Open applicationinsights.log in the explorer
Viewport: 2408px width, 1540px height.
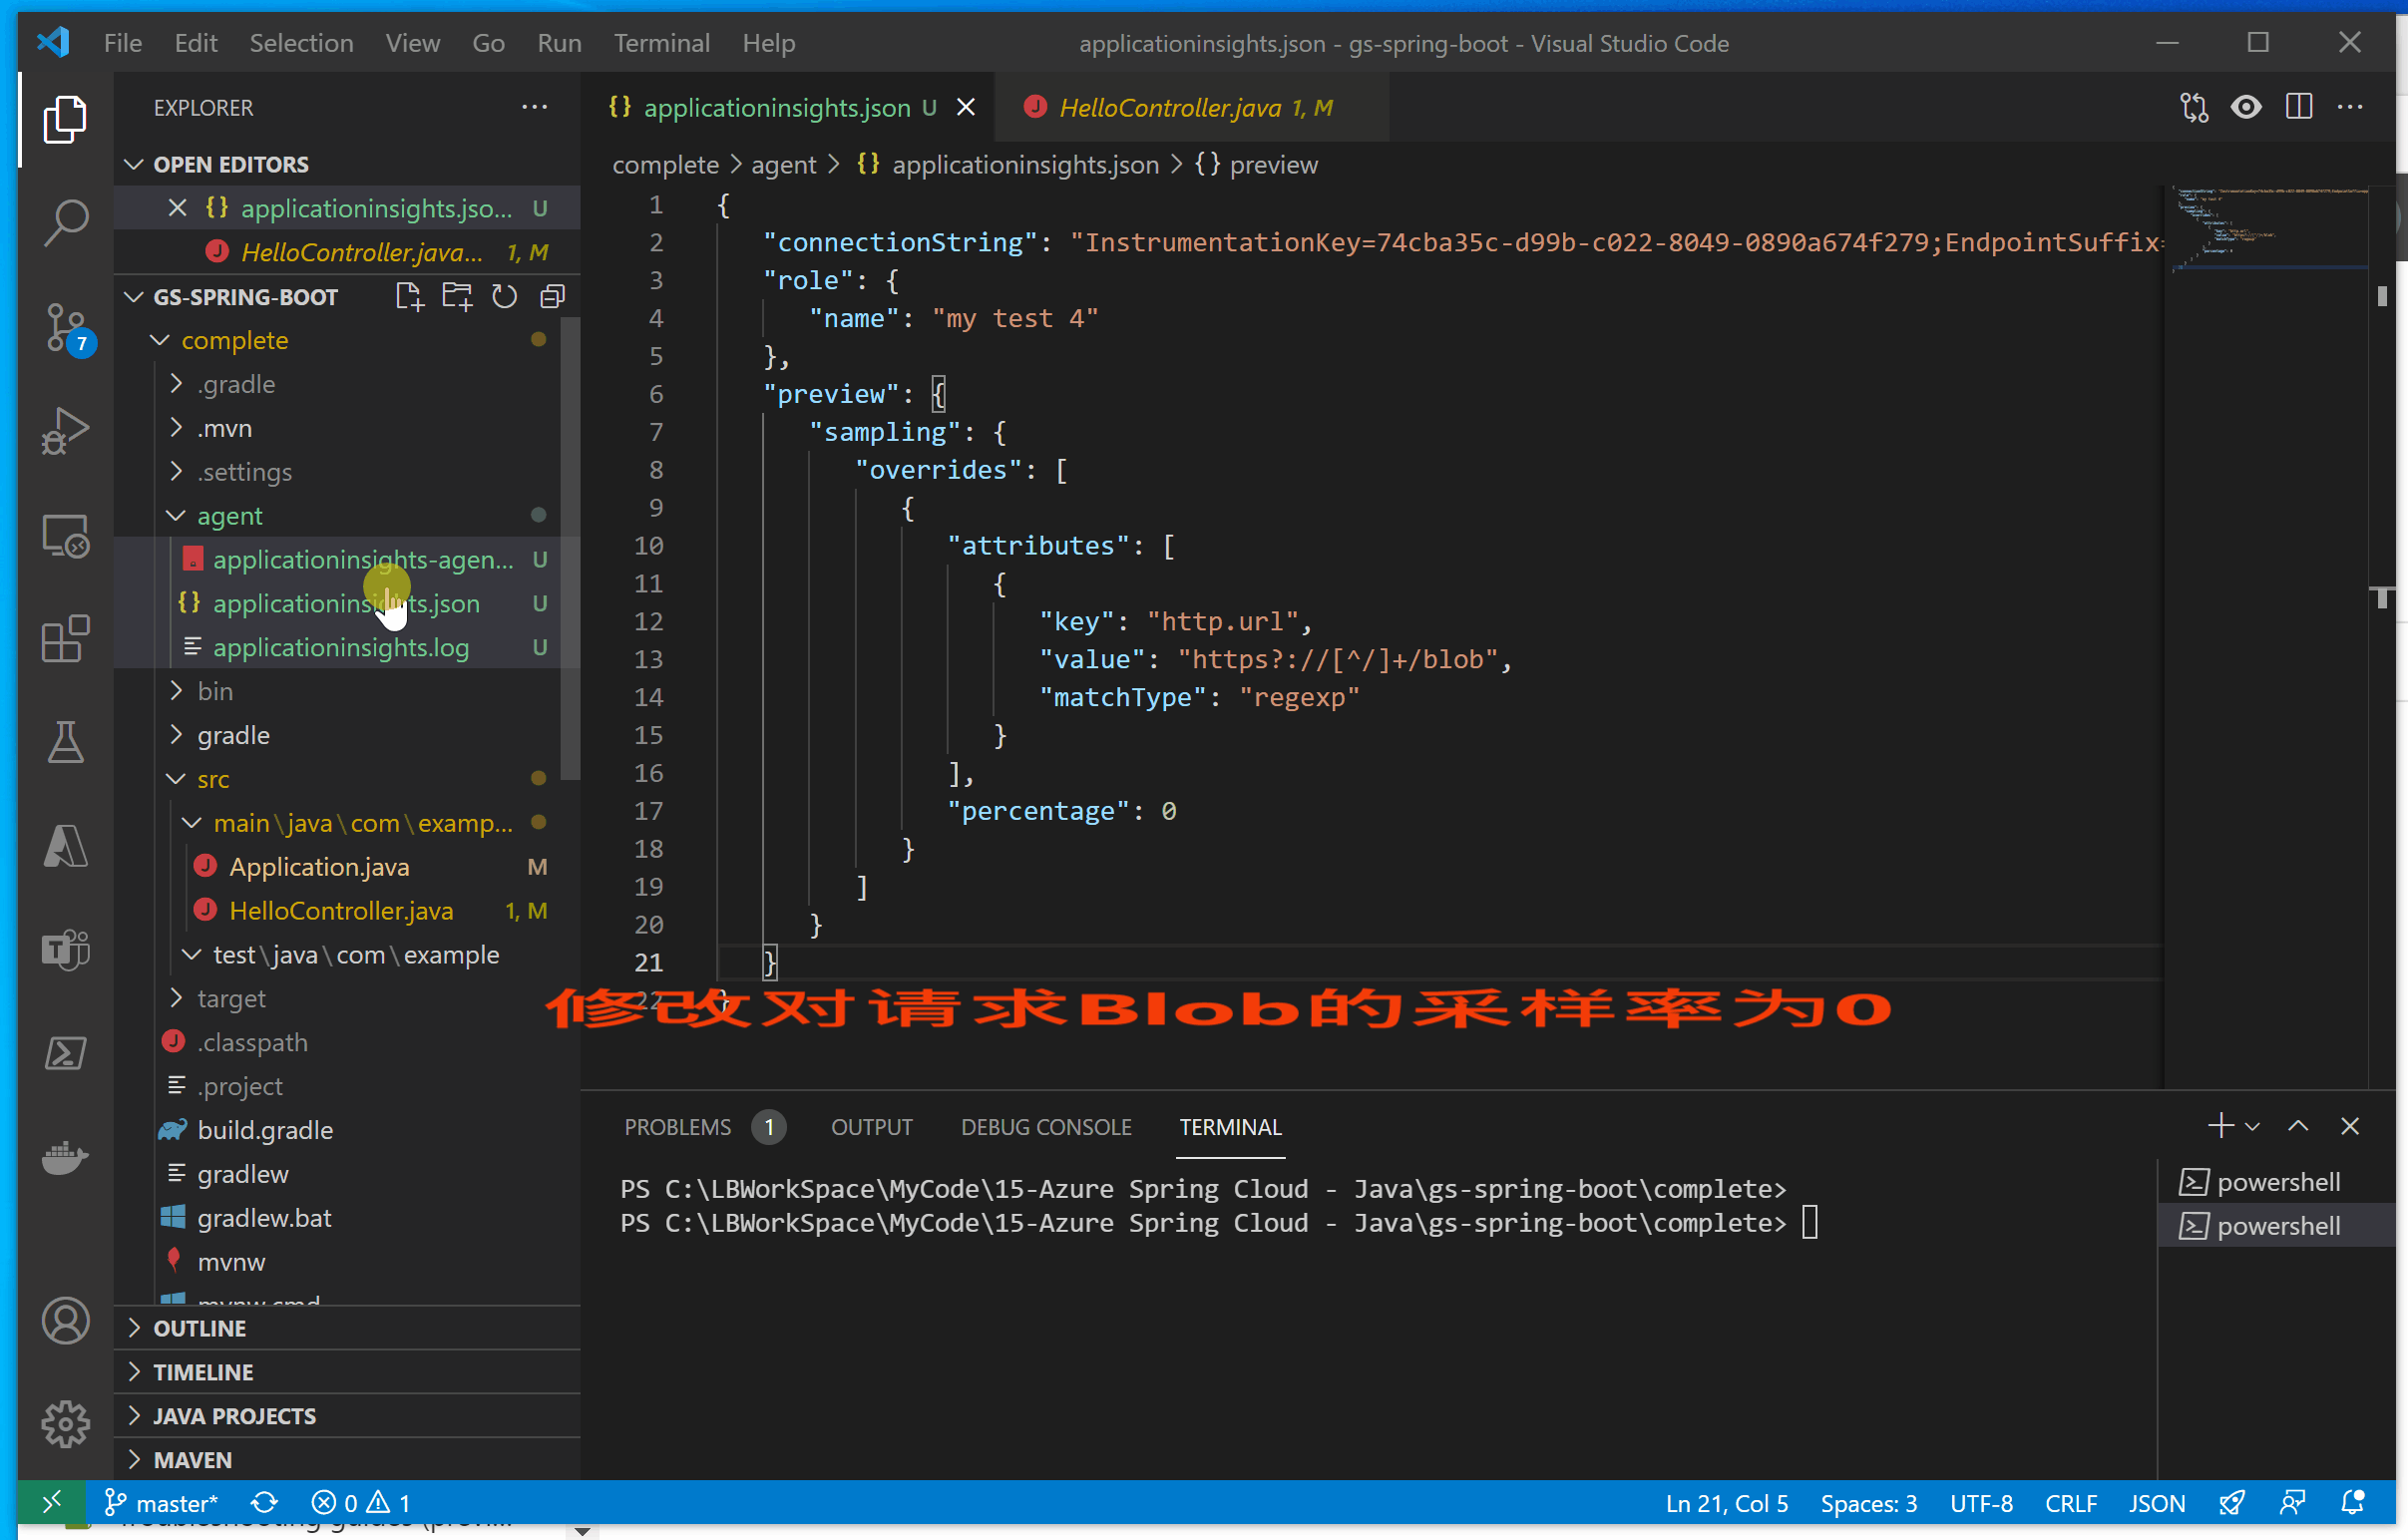pos(340,647)
